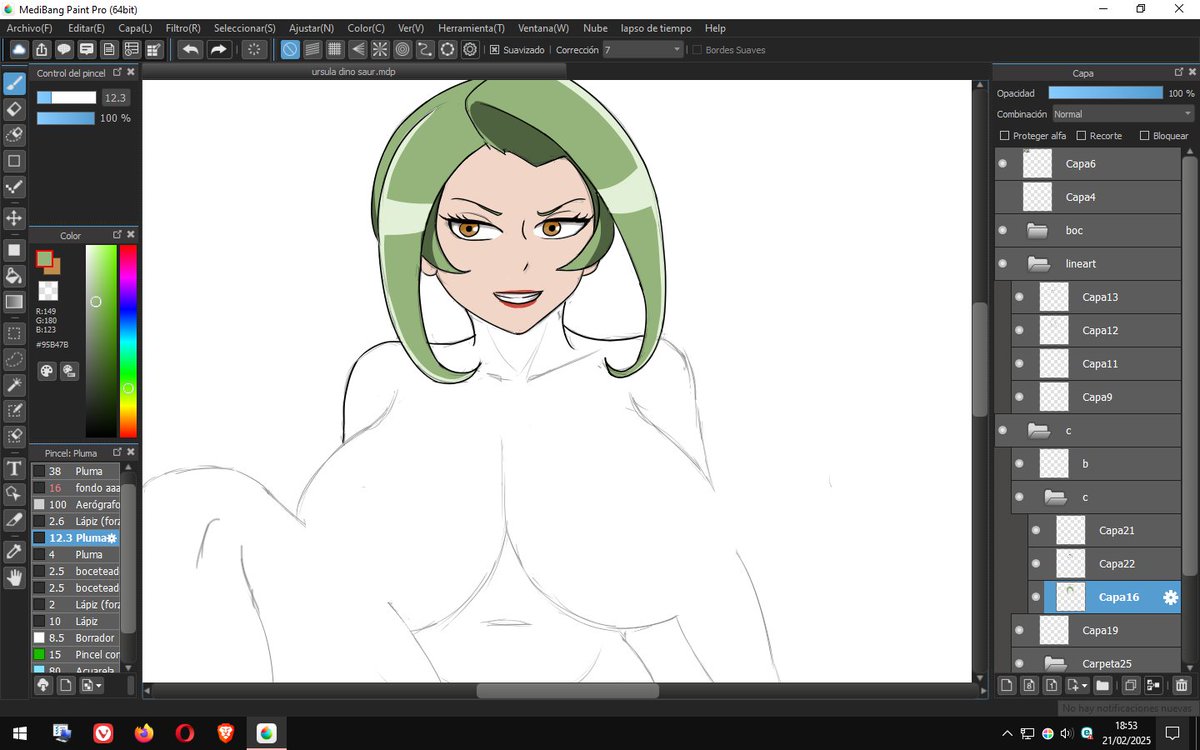
Task: Select the Bucket fill tool
Action: (14, 276)
